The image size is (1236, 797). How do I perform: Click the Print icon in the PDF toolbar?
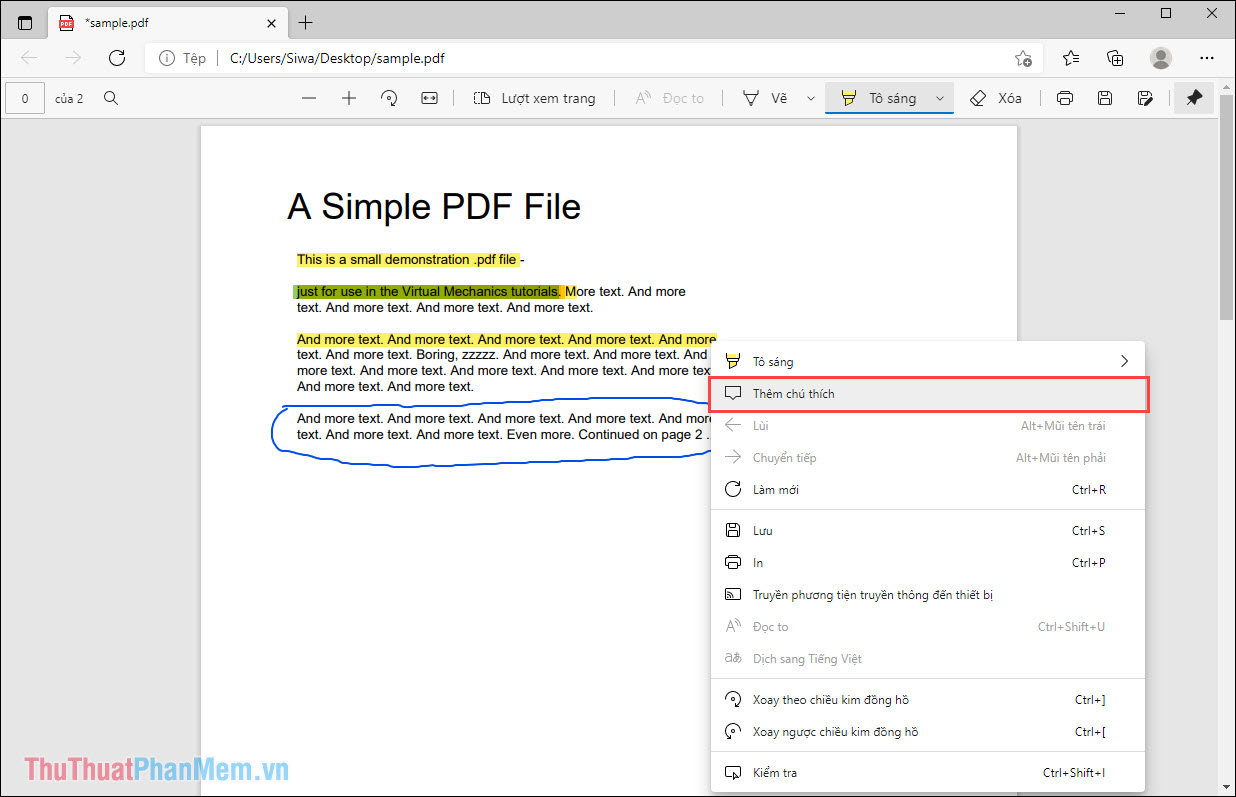1064,98
